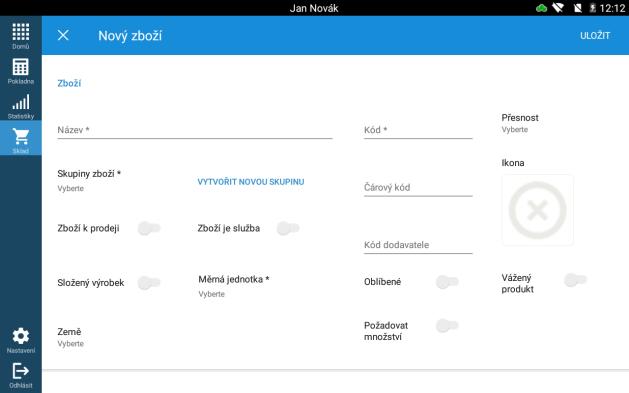Image resolution: width=629 pixels, height=393 pixels.
Task: Click the Wi-Fi status icon
Action: click(558, 8)
